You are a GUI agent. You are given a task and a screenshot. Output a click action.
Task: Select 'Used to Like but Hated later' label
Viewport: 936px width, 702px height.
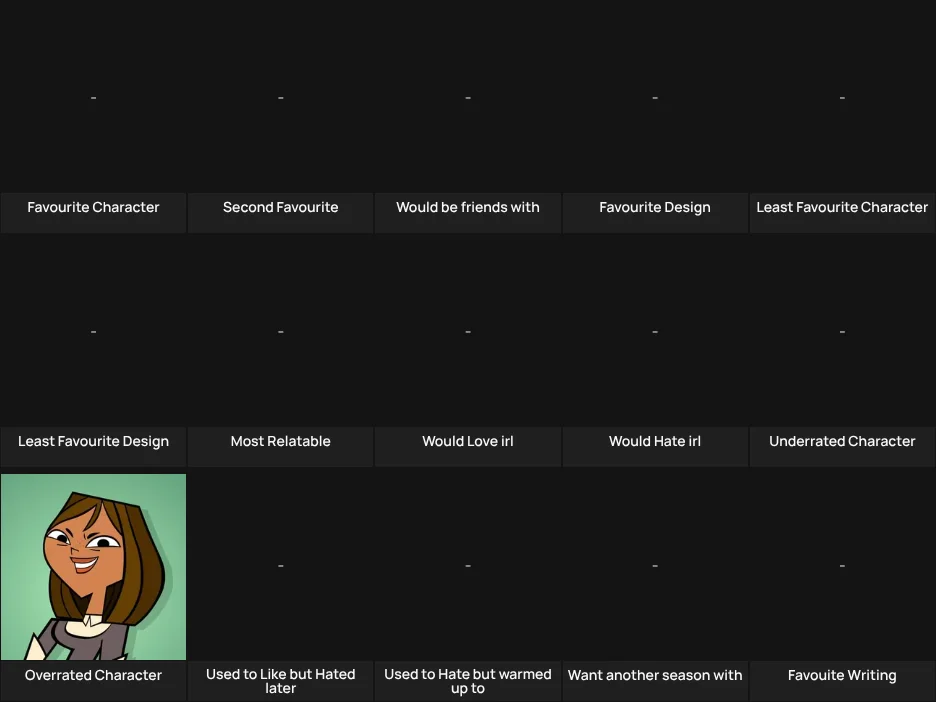tap(281, 681)
